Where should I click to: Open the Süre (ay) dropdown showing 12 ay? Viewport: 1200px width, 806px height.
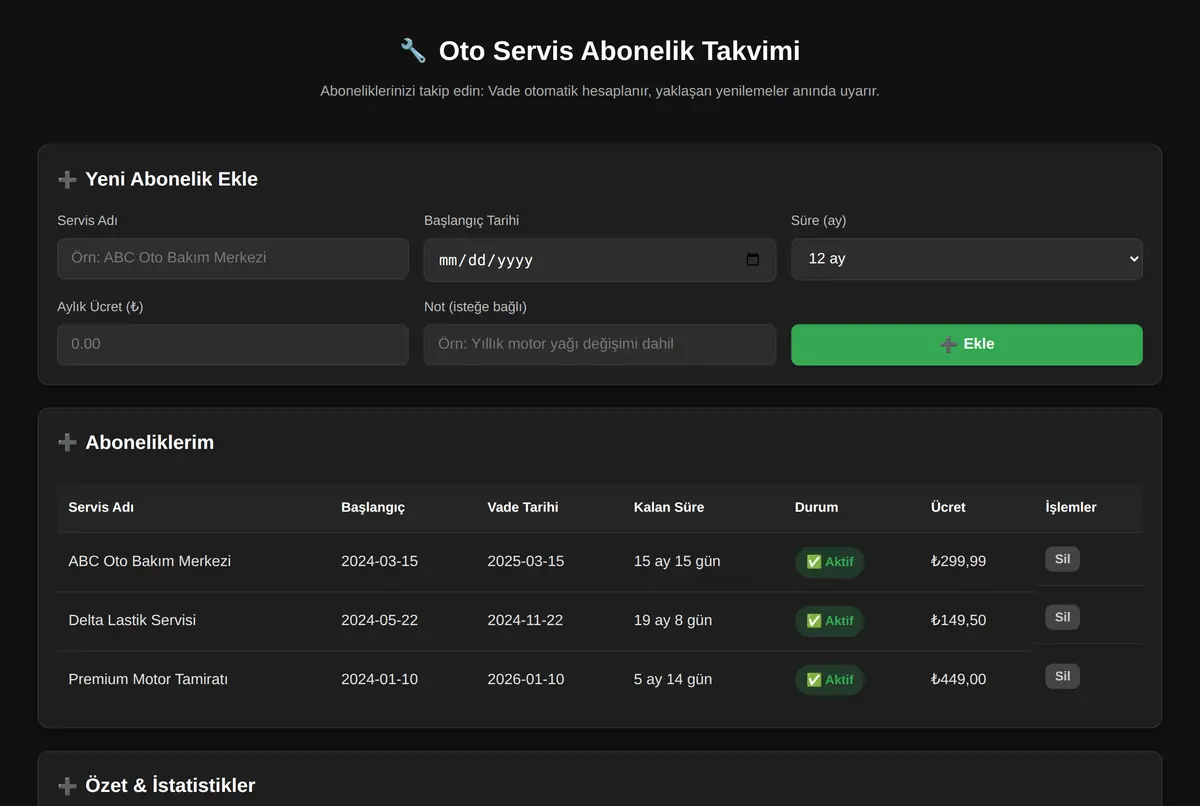[967, 258]
